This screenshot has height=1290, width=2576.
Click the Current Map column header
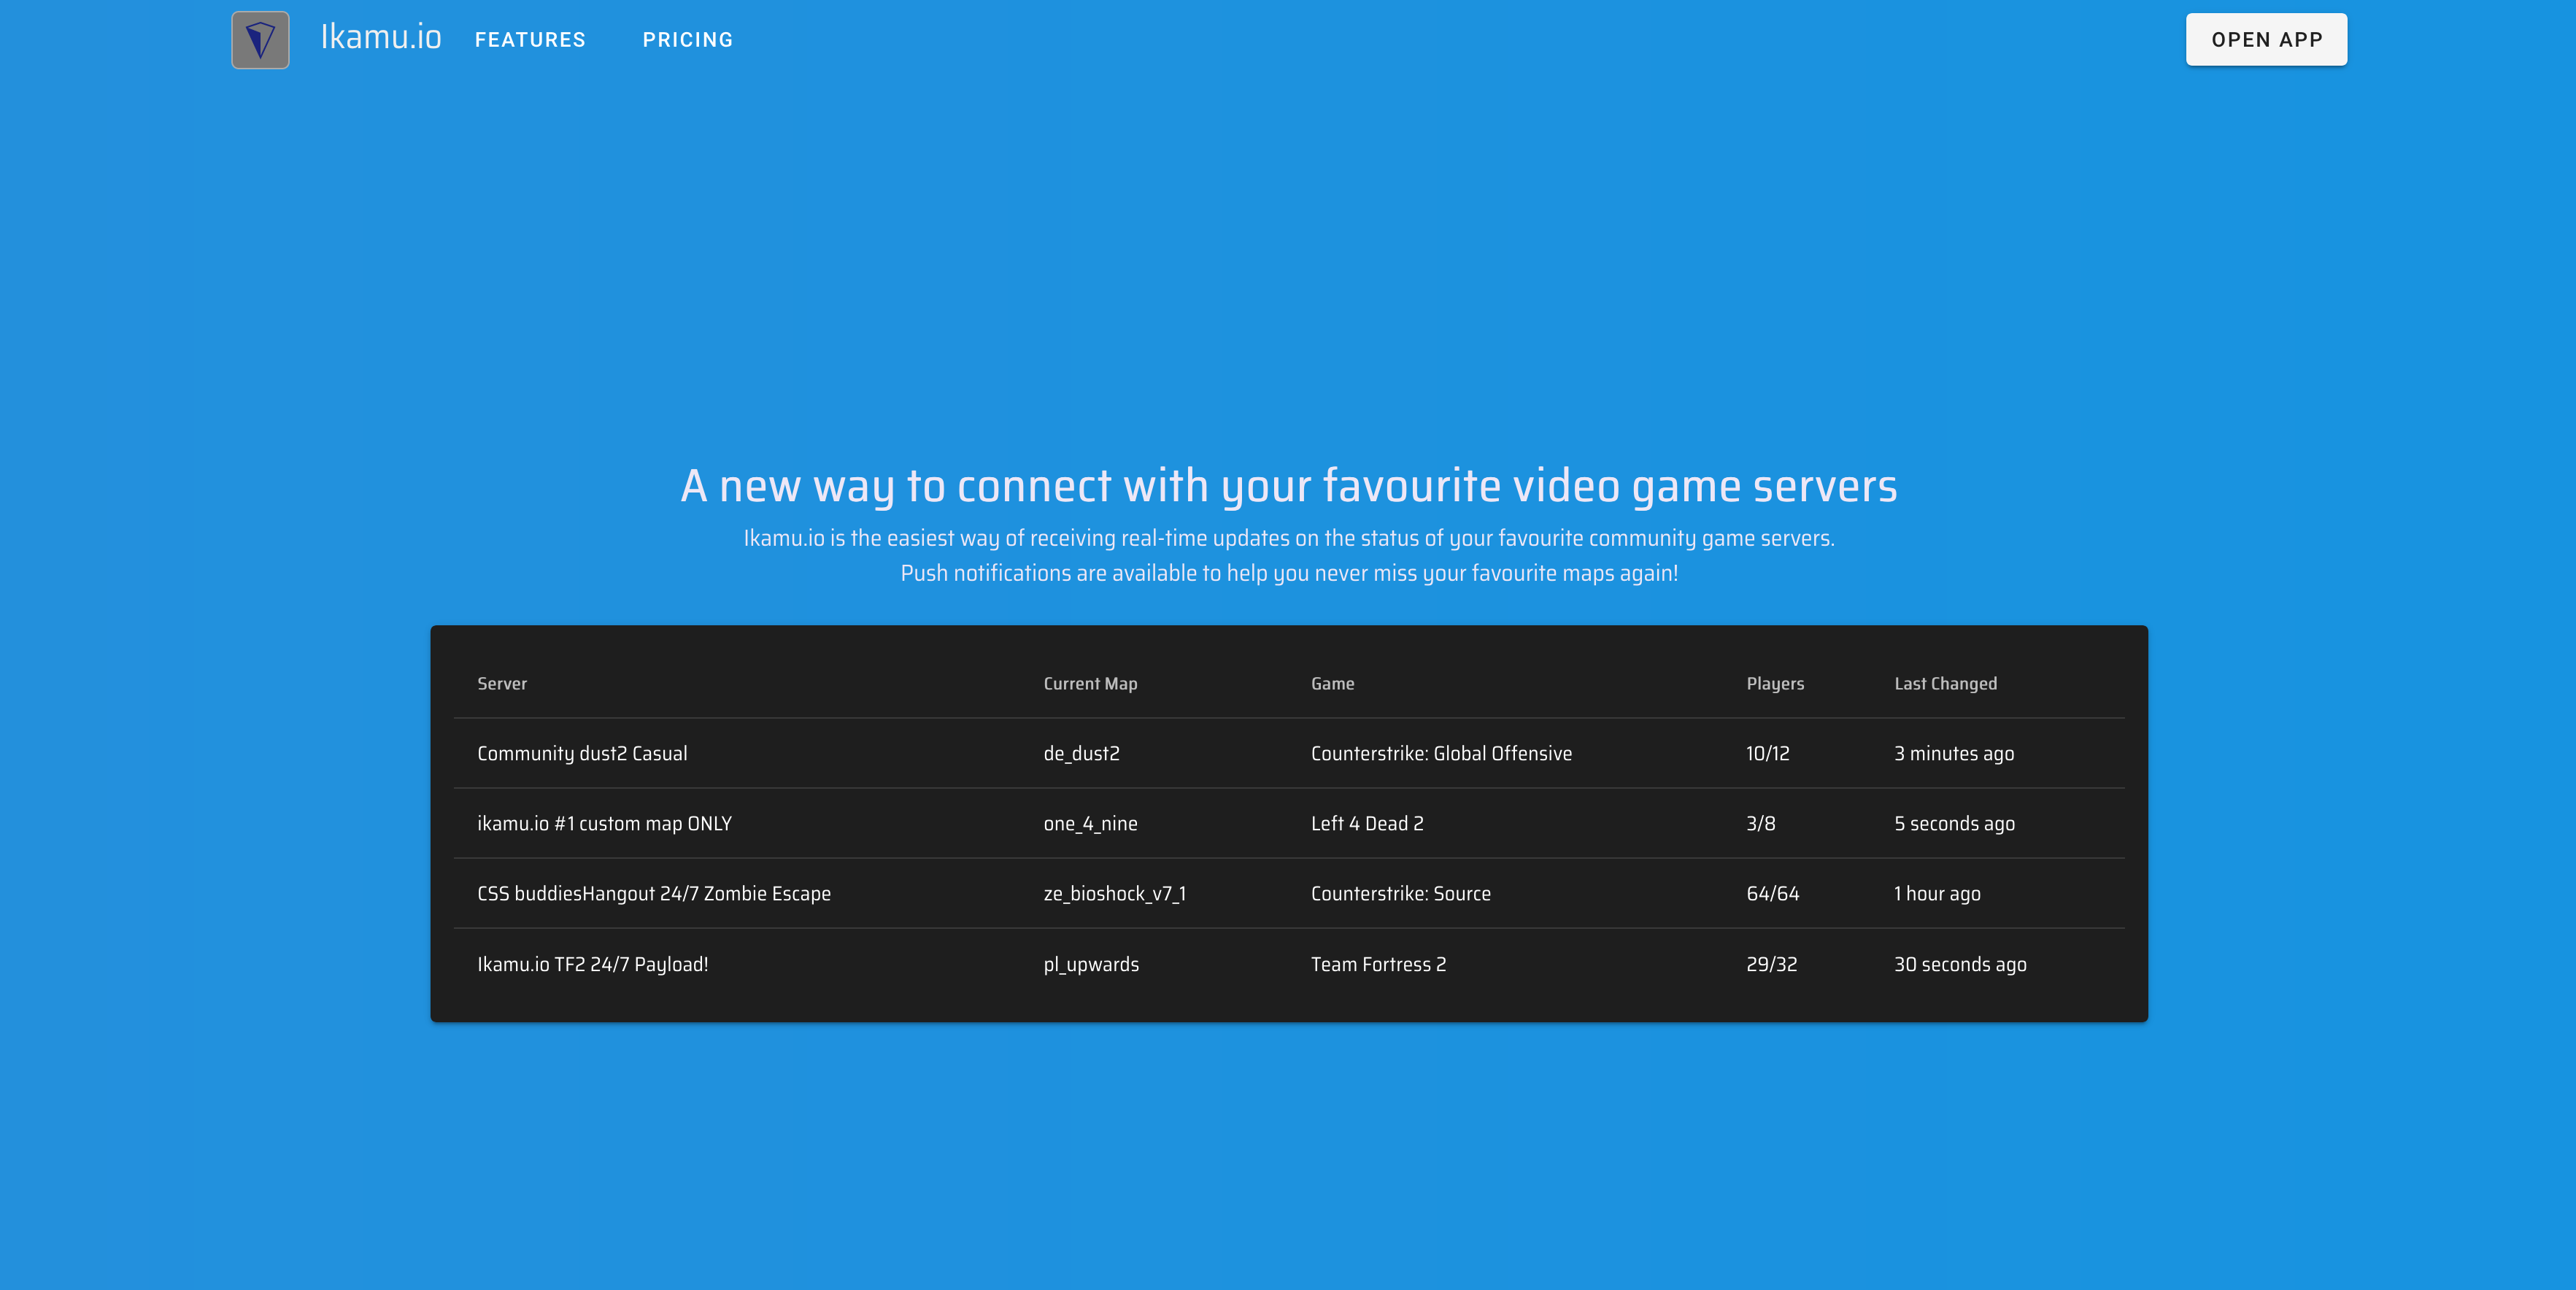click(1090, 684)
